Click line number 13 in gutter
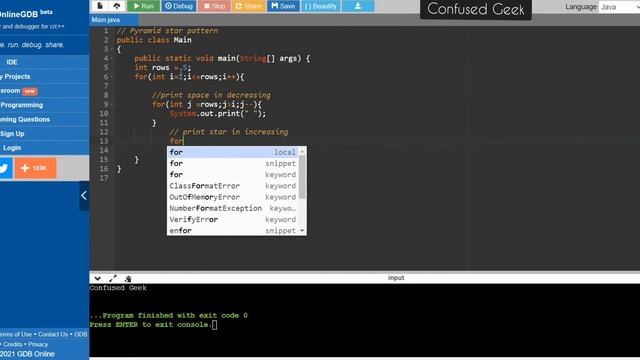The width and height of the screenshot is (640, 360). [104, 141]
